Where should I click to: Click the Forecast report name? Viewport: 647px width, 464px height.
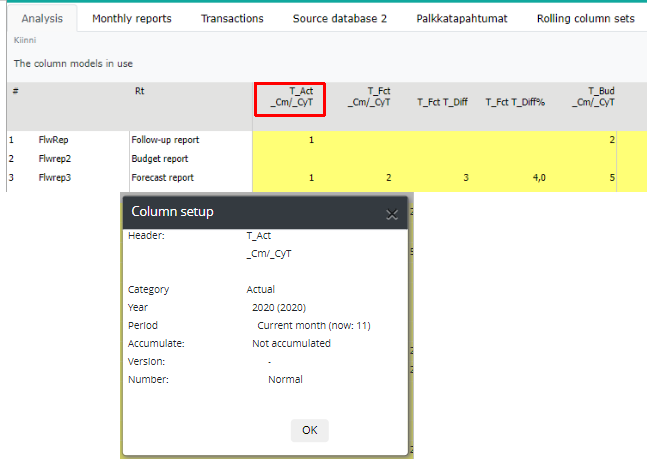point(163,178)
